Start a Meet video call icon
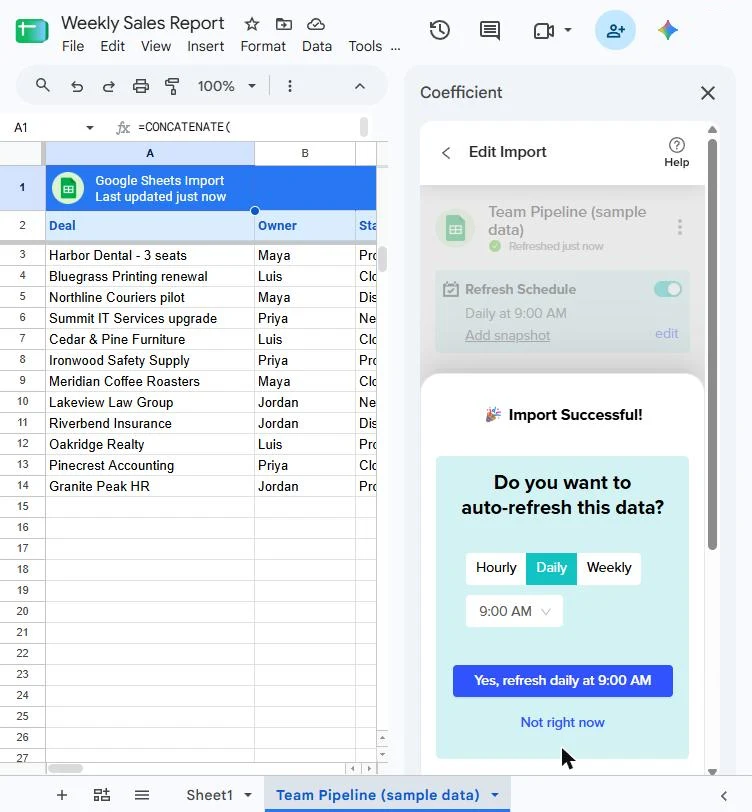This screenshot has width=752, height=812. [544, 31]
